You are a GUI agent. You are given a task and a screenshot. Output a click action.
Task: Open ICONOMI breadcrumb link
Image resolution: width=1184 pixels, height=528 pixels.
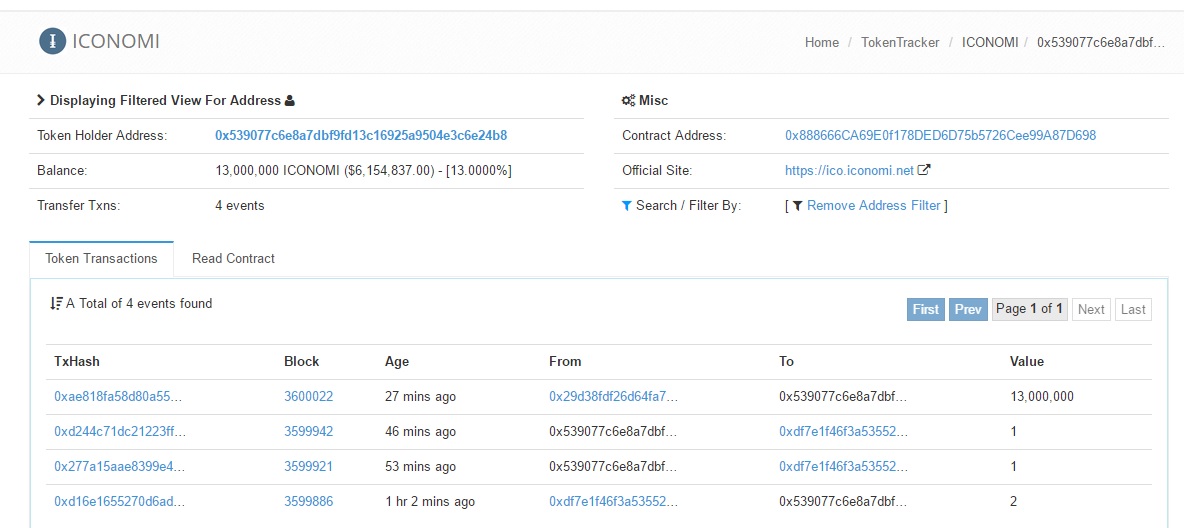pos(990,42)
